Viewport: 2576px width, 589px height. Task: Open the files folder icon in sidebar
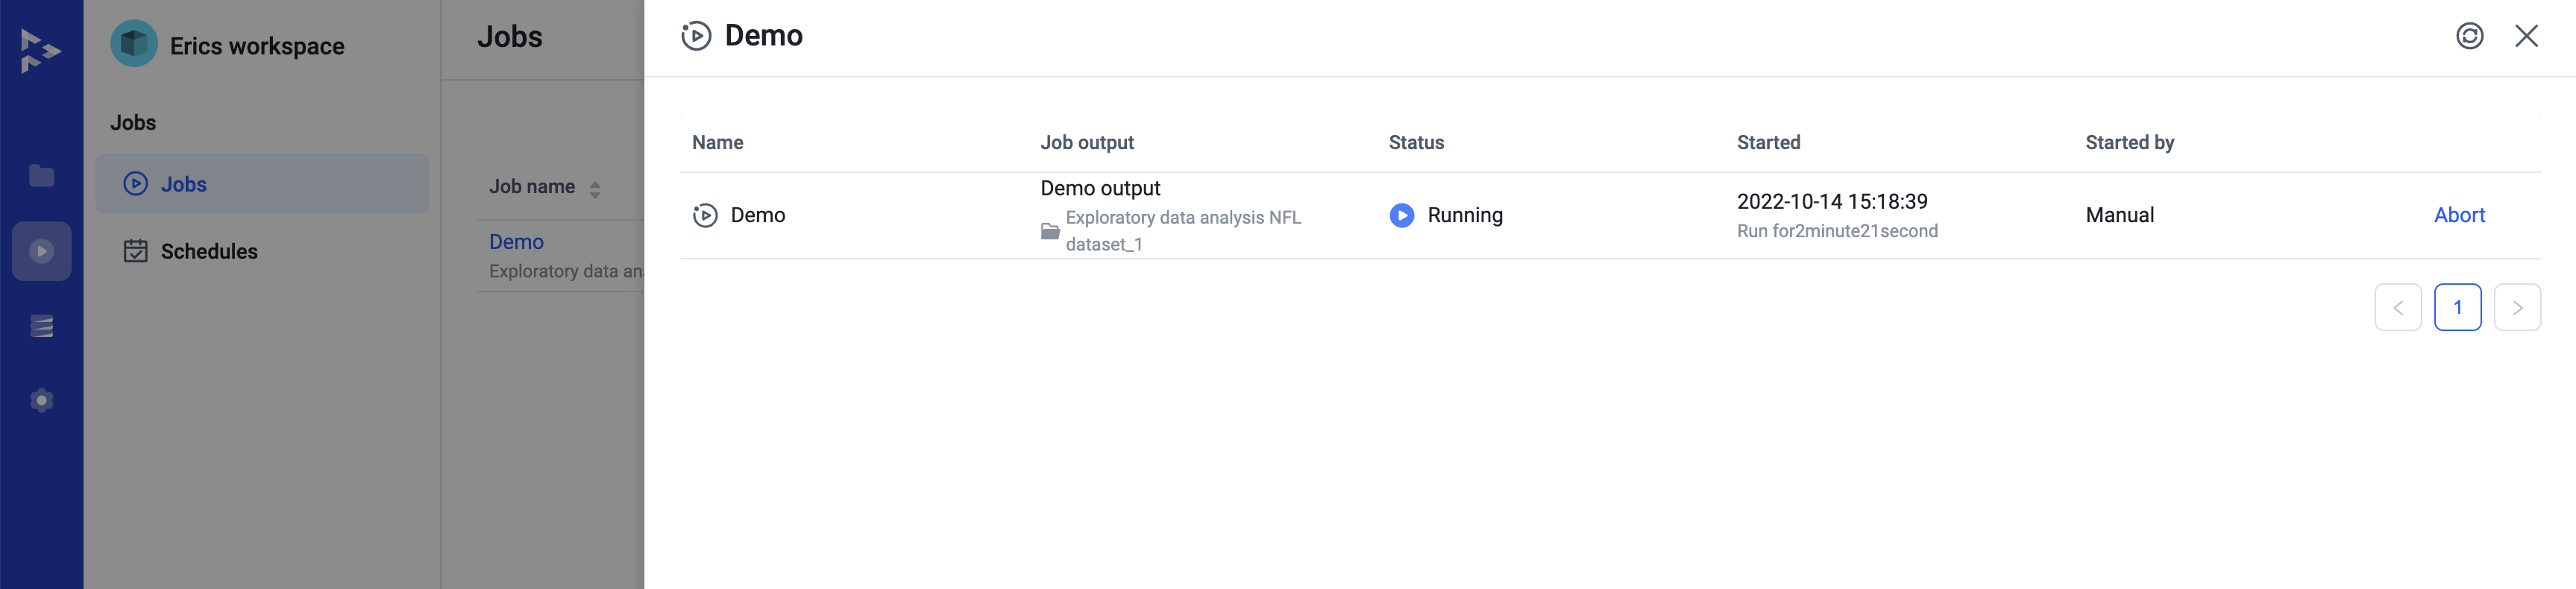(41, 176)
